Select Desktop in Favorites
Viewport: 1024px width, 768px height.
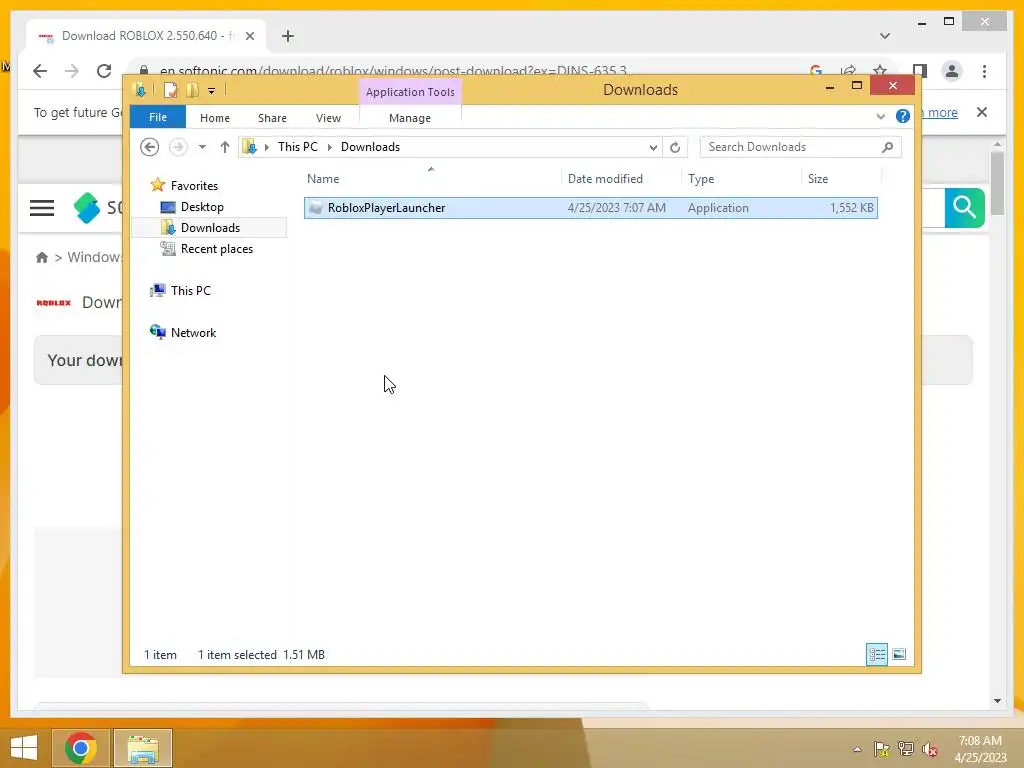[x=202, y=206]
